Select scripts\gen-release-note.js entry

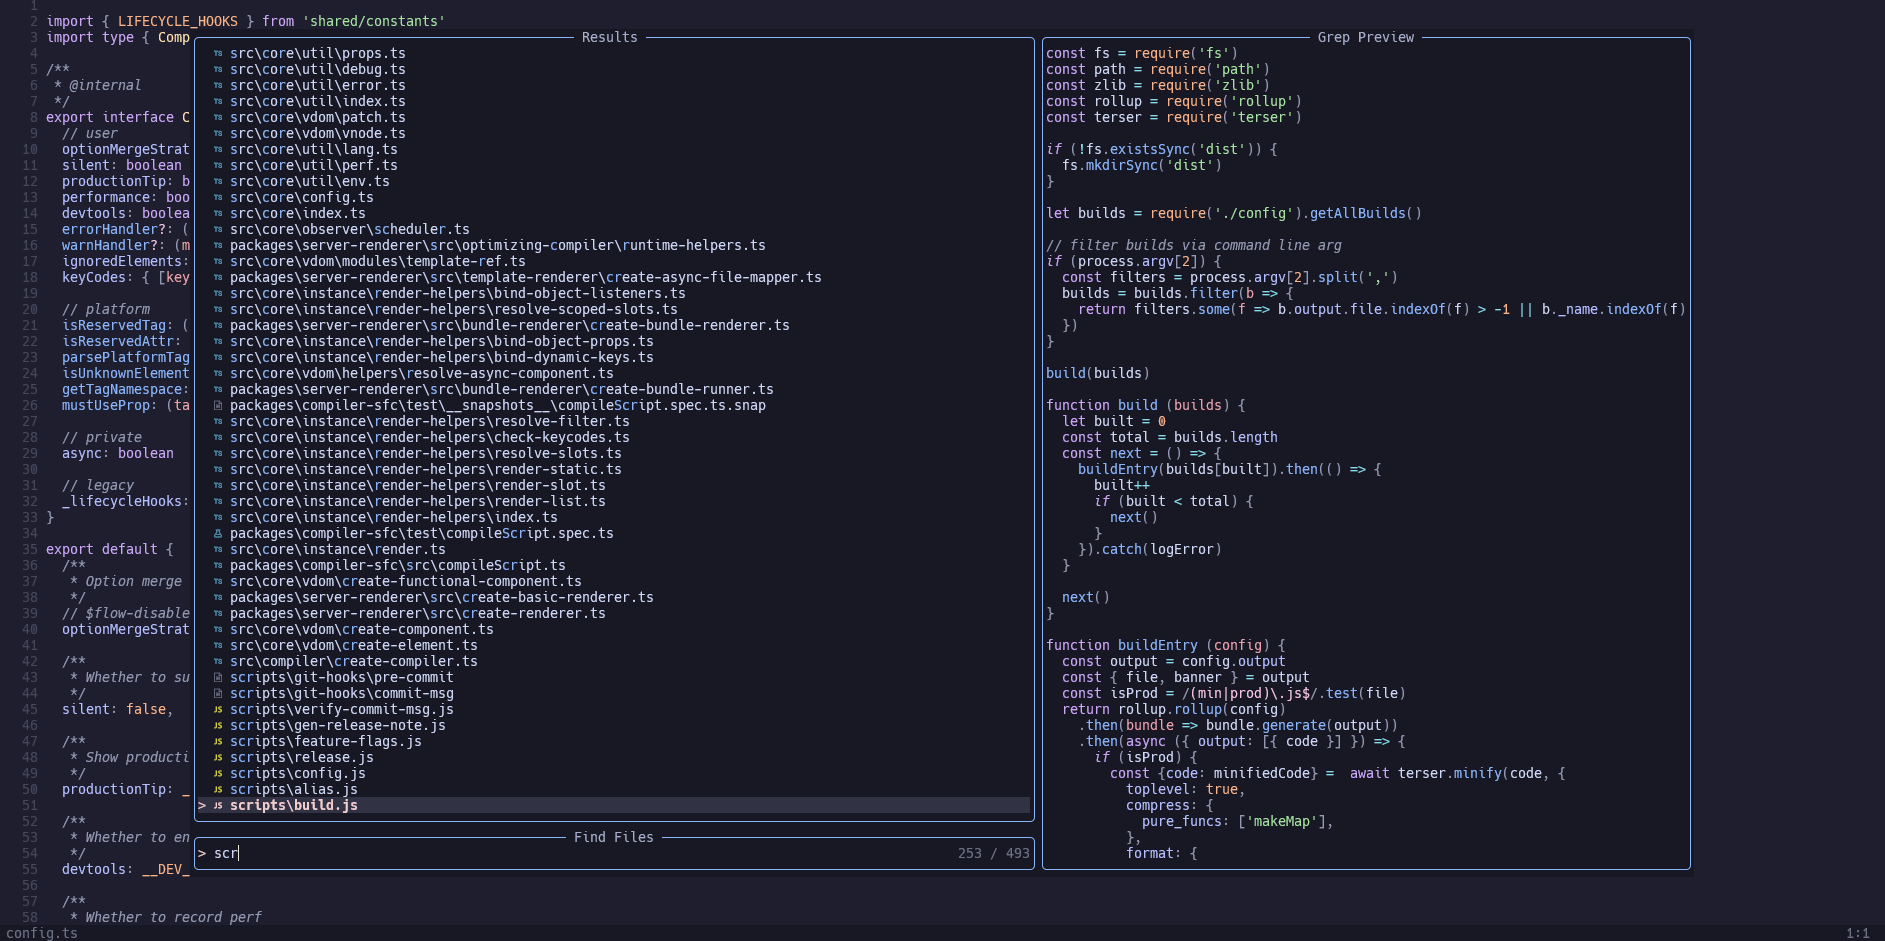(x=337, y=725)
